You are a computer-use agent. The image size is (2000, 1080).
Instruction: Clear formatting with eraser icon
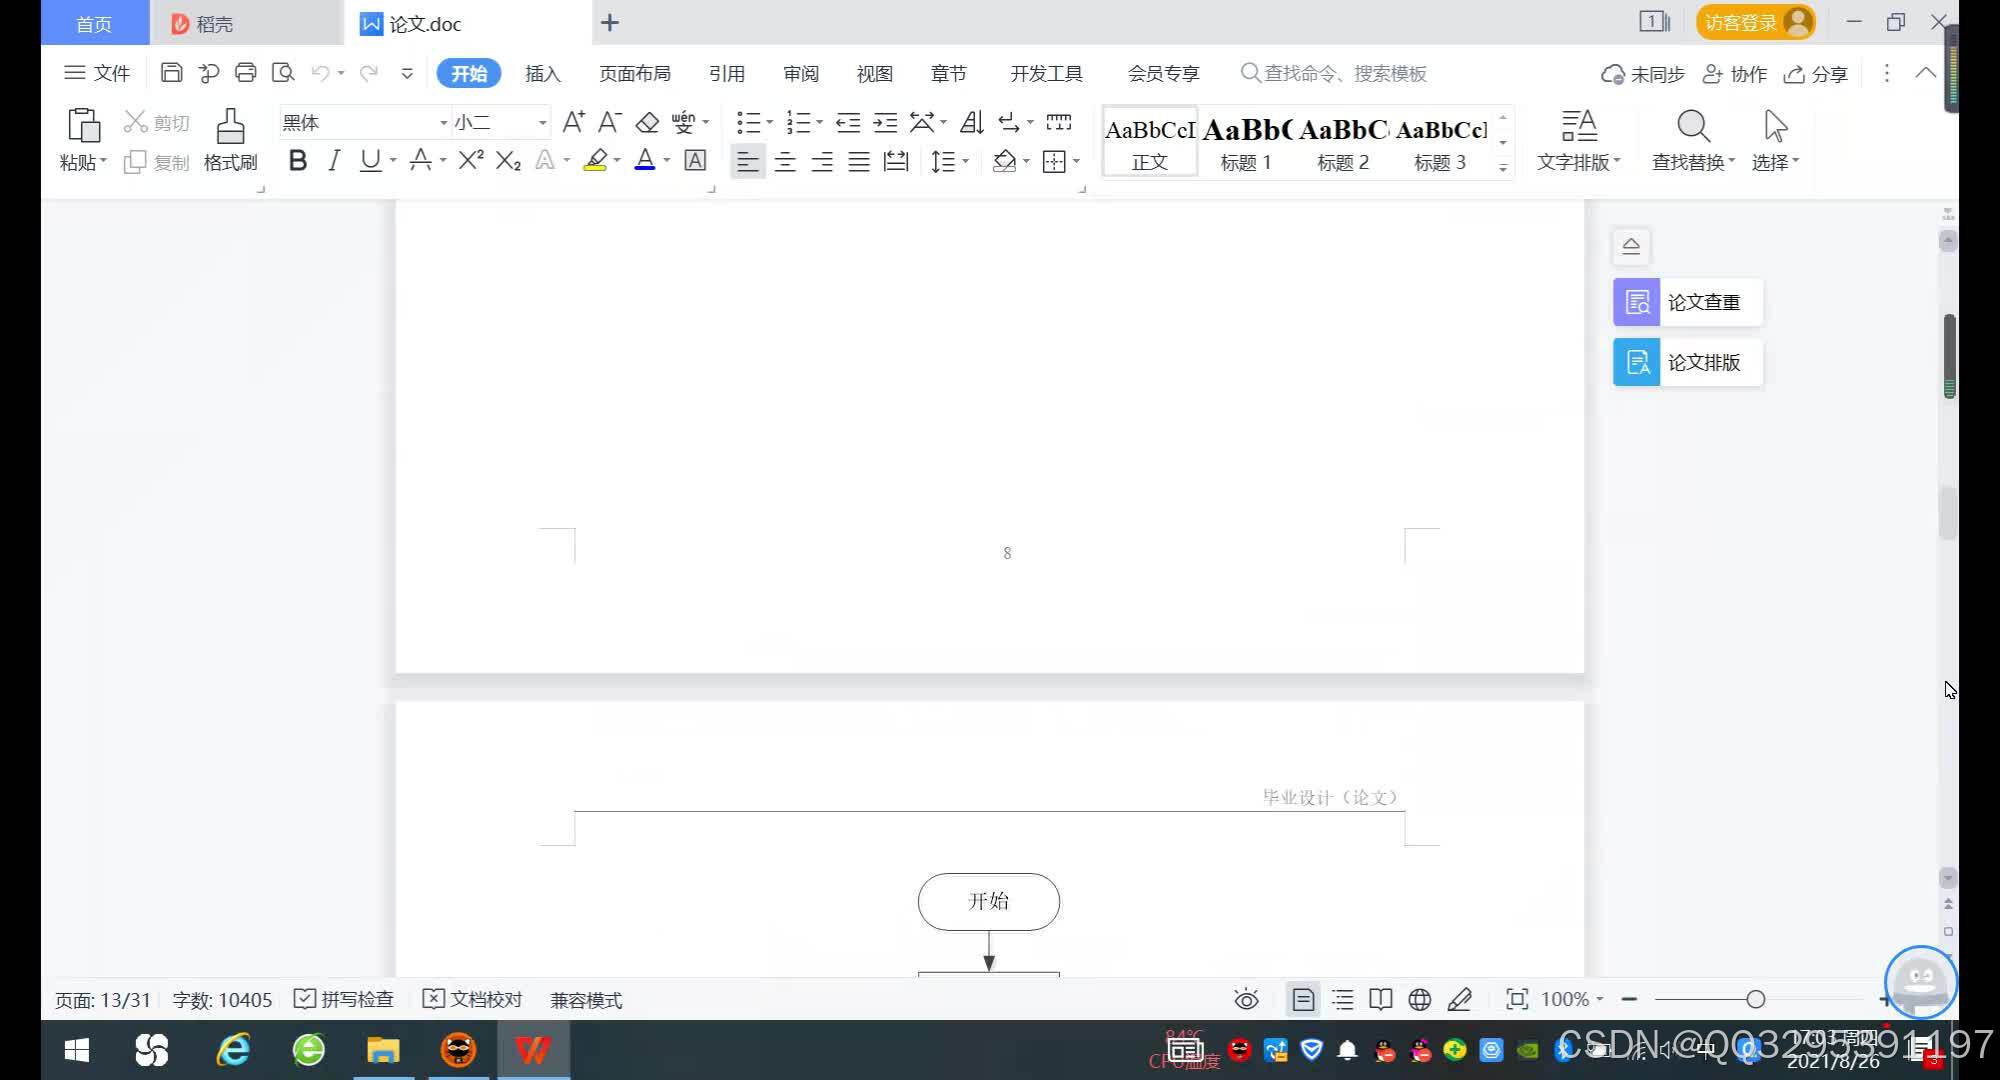coord(647,122)
